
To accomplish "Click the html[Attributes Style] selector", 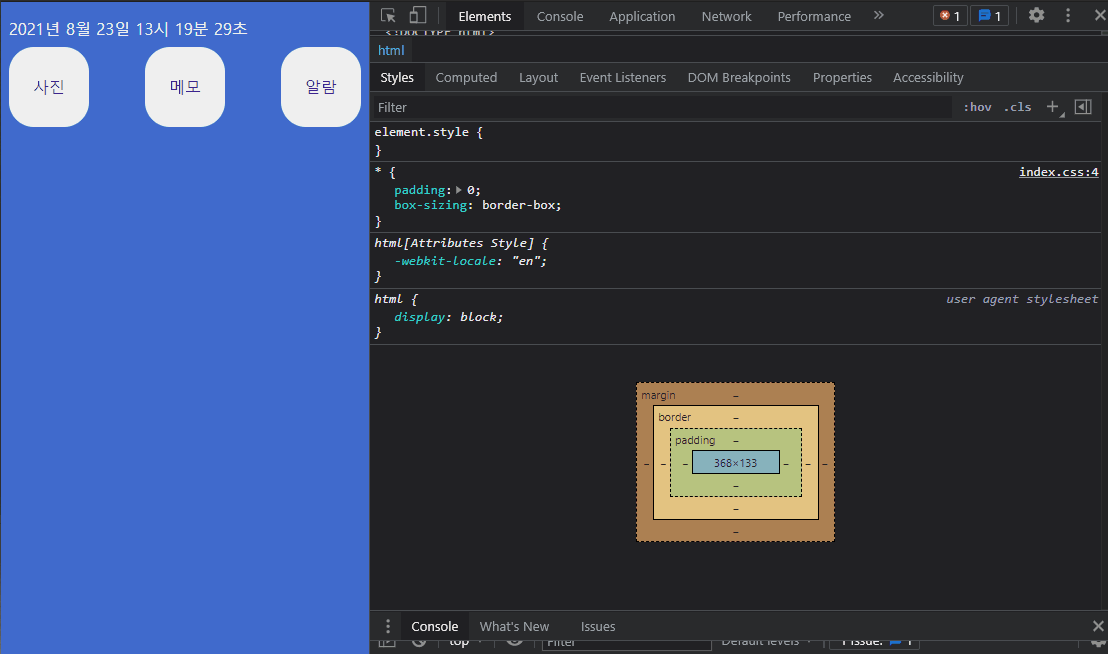I will pyautogui.click(x=454, y=243).
